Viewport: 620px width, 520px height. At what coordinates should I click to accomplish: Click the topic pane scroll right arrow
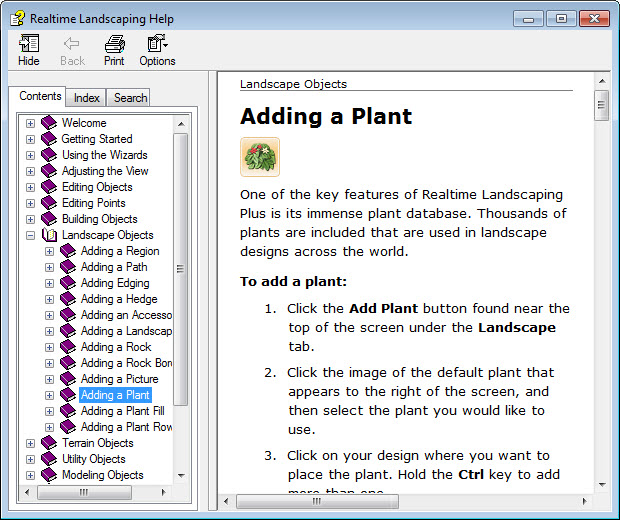585,501
